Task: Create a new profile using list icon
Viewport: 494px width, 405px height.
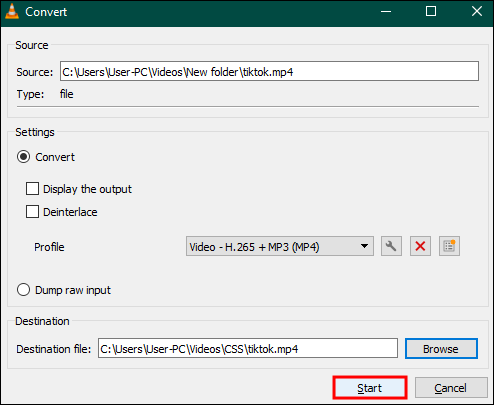Action: click(449, 246)
